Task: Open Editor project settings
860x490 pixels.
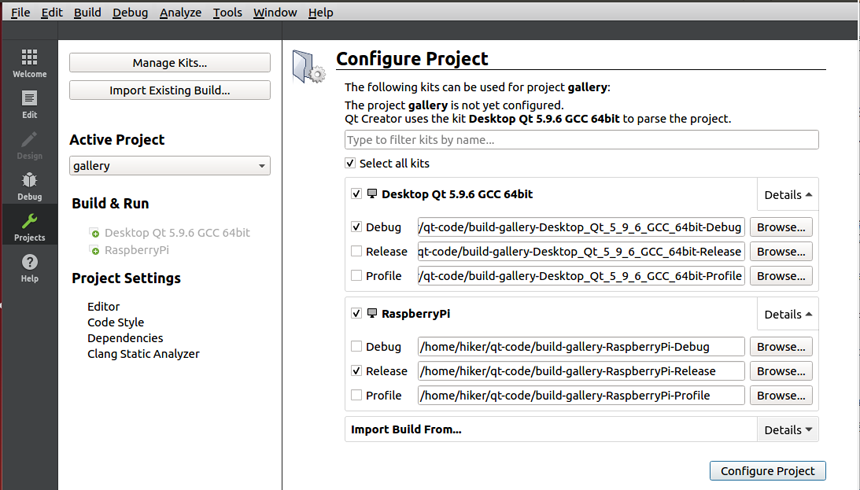Action: click(x=103, y=307)
